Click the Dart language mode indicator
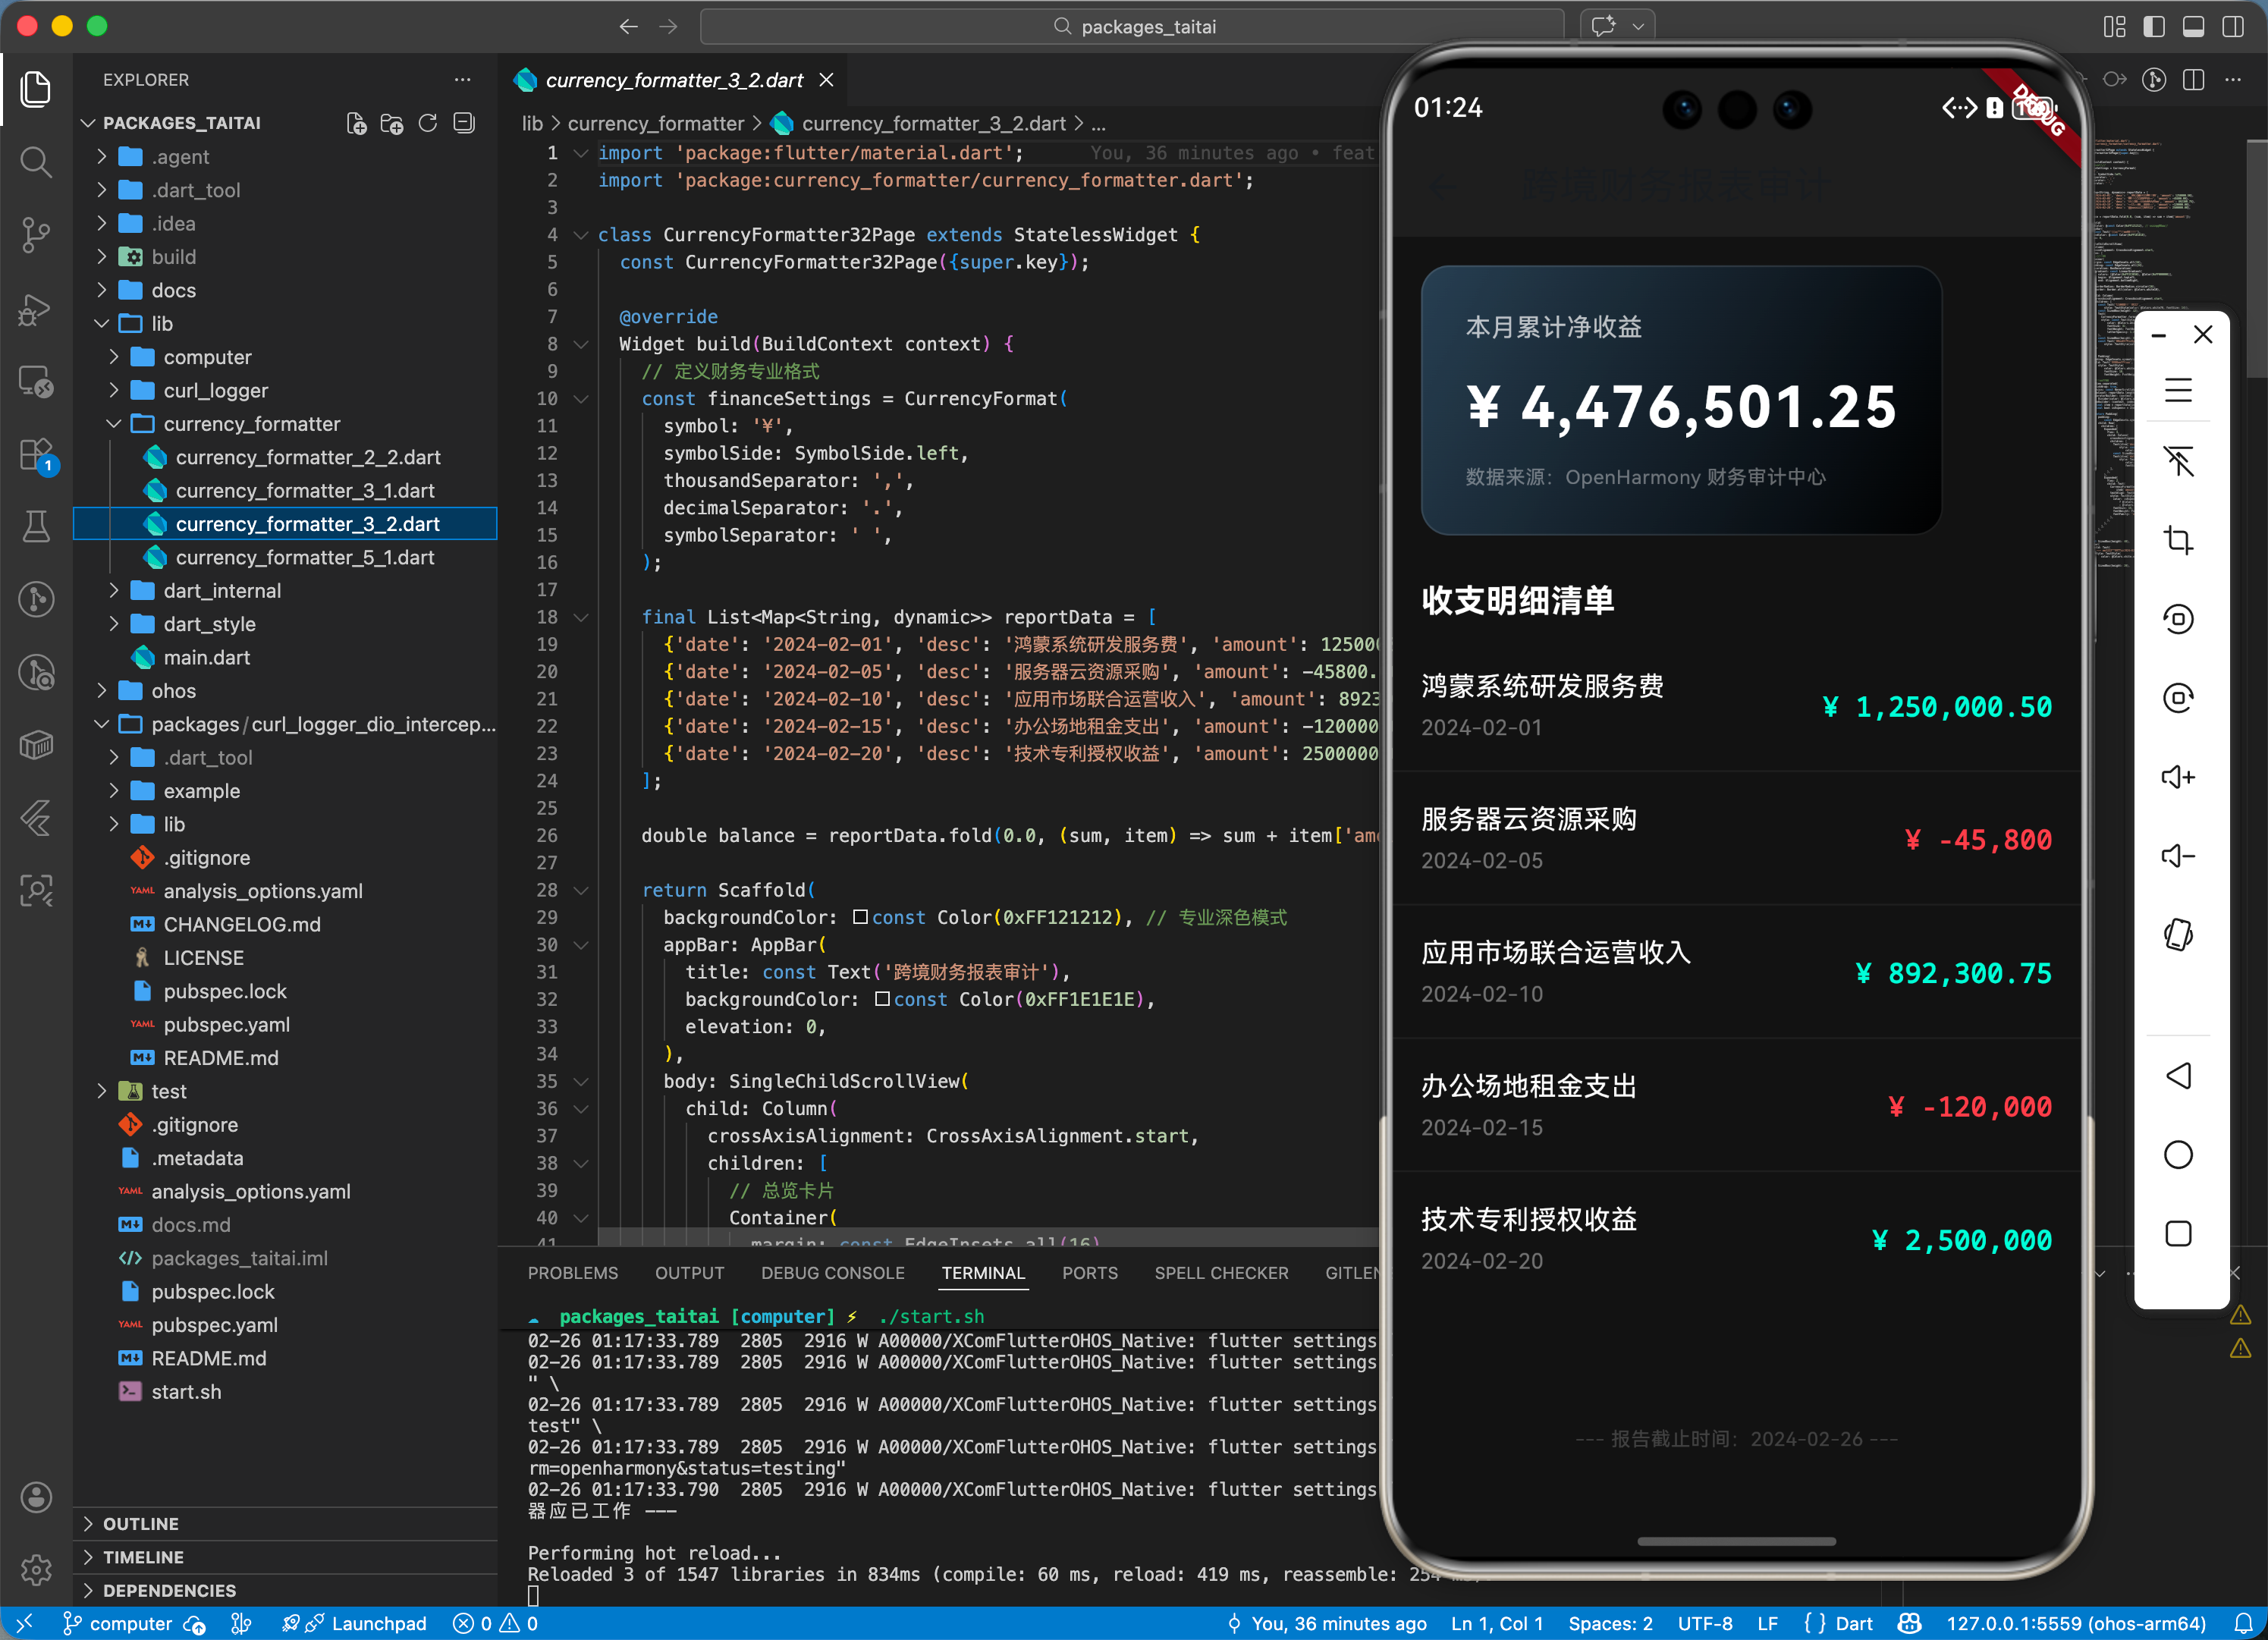 pyautogui.click(x=1853, y=1623)
